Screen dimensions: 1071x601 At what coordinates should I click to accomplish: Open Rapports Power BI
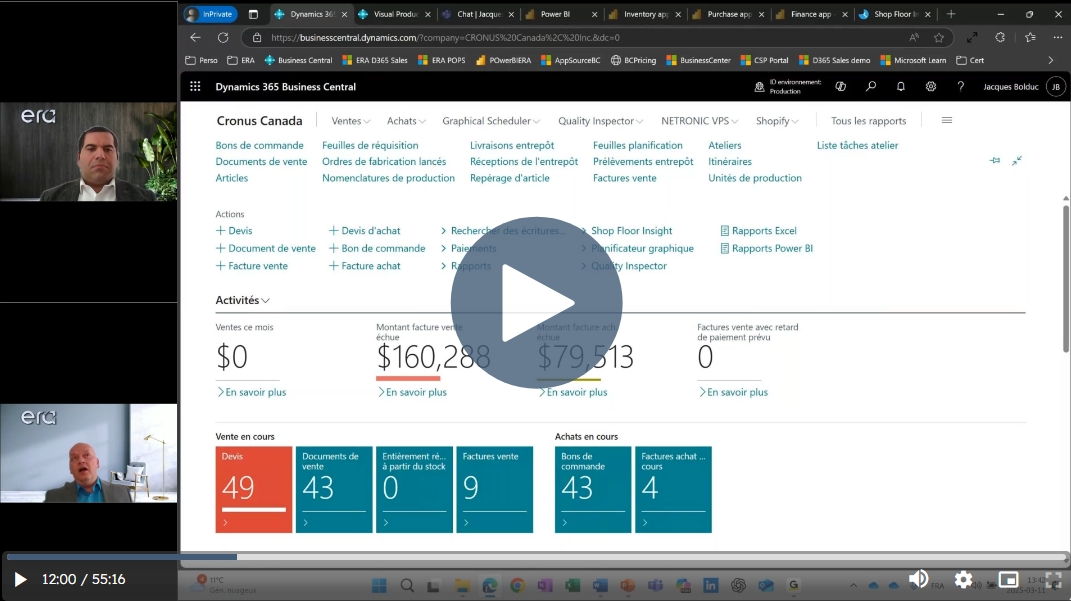point(766,249)
